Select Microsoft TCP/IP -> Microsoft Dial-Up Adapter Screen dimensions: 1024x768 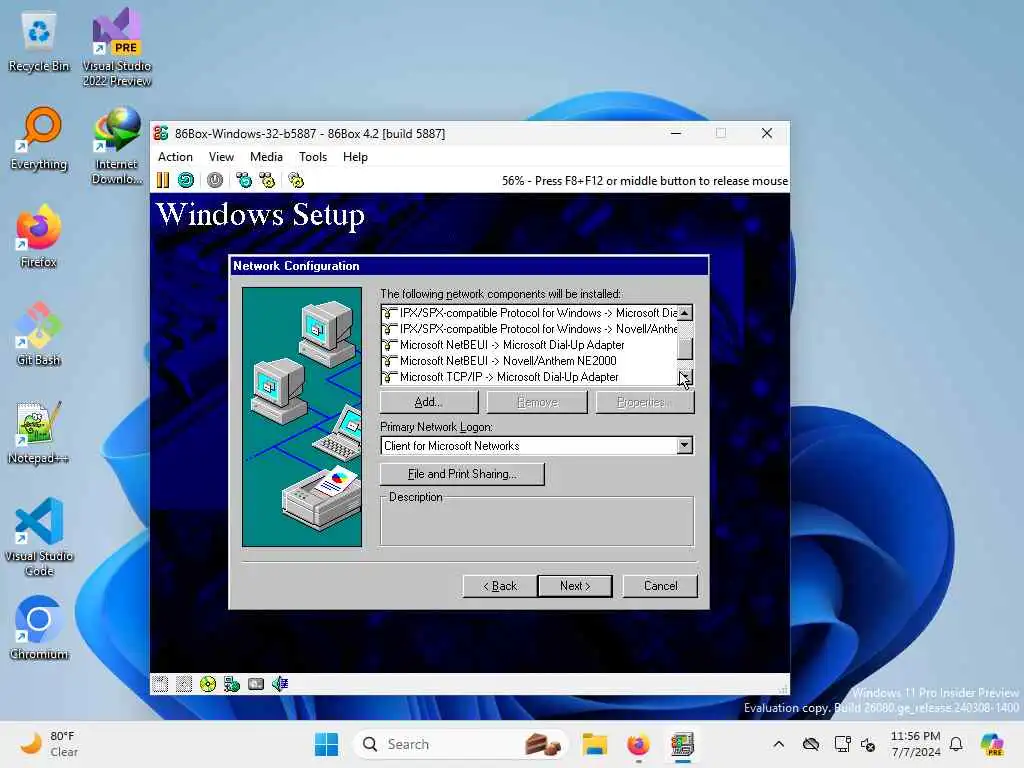529,377
